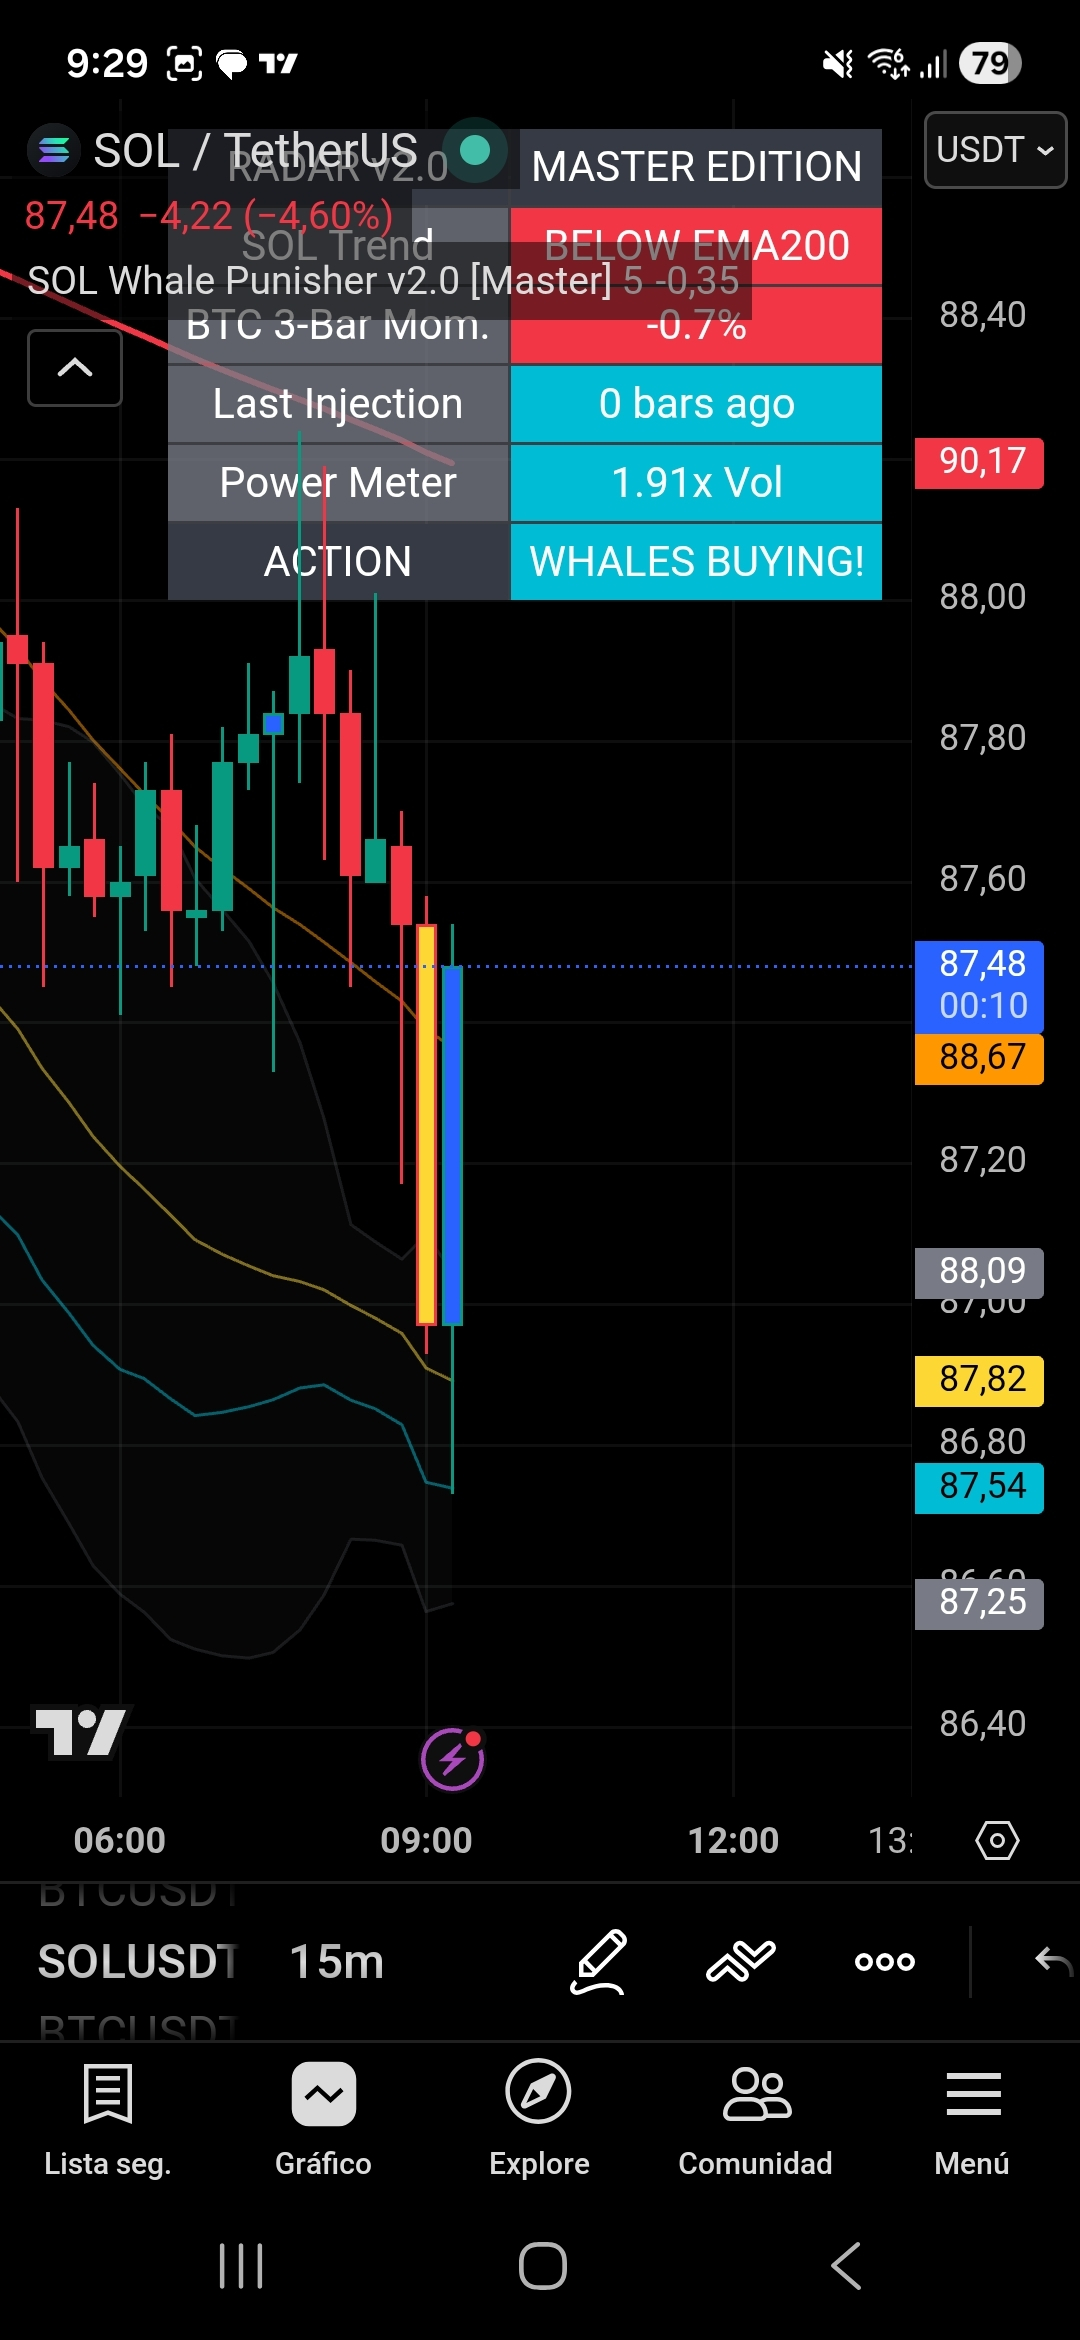Screen dimensions: 1080x2340
Task: Switch to the Comunidad tab
Action: pos(755,2119)
